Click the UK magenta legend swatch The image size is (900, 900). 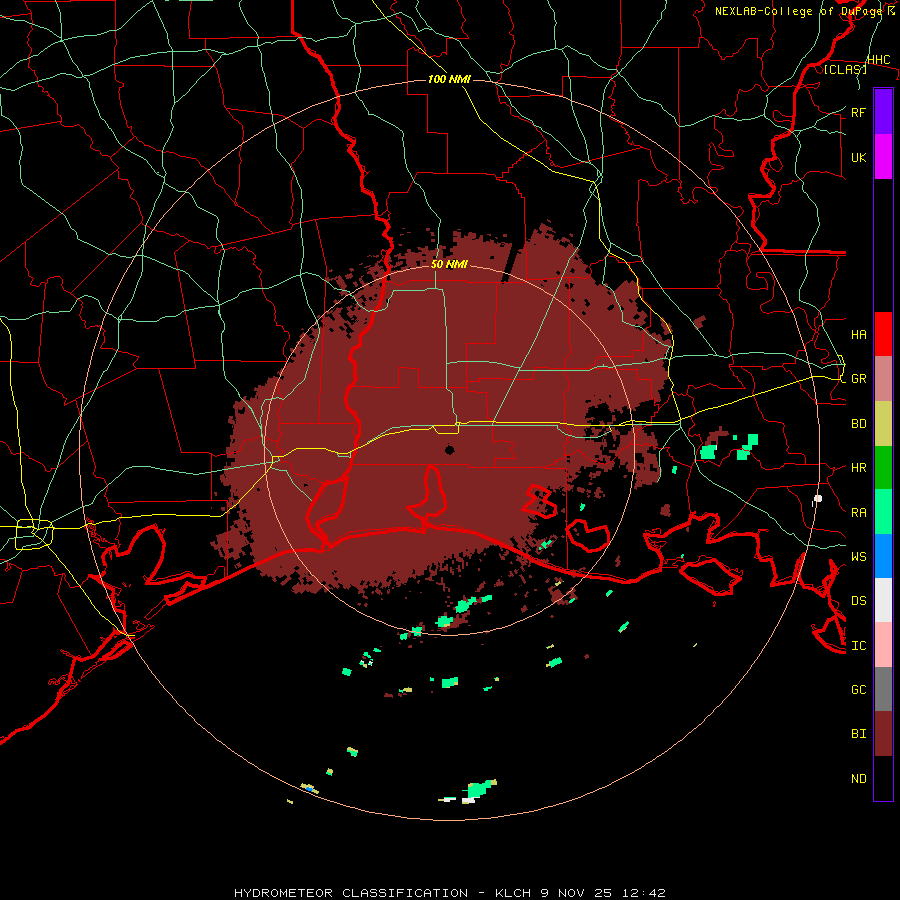(x=883, y=157)
